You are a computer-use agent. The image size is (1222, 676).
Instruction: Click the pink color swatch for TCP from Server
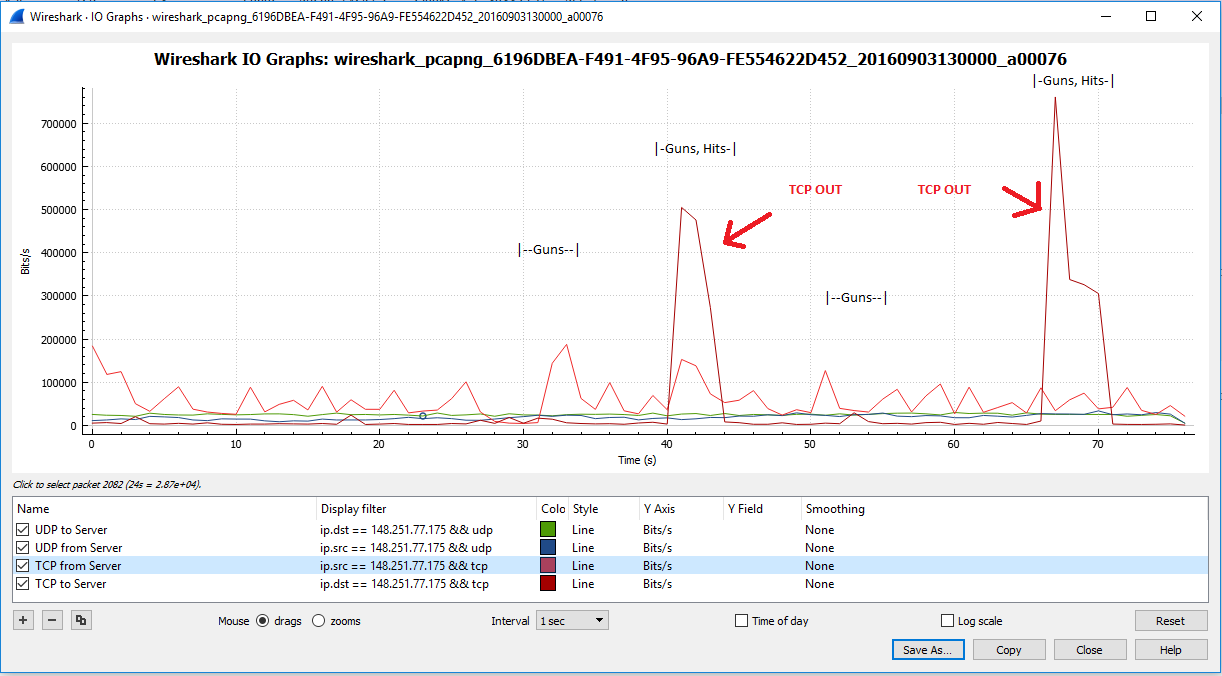(x=549, y=566)
